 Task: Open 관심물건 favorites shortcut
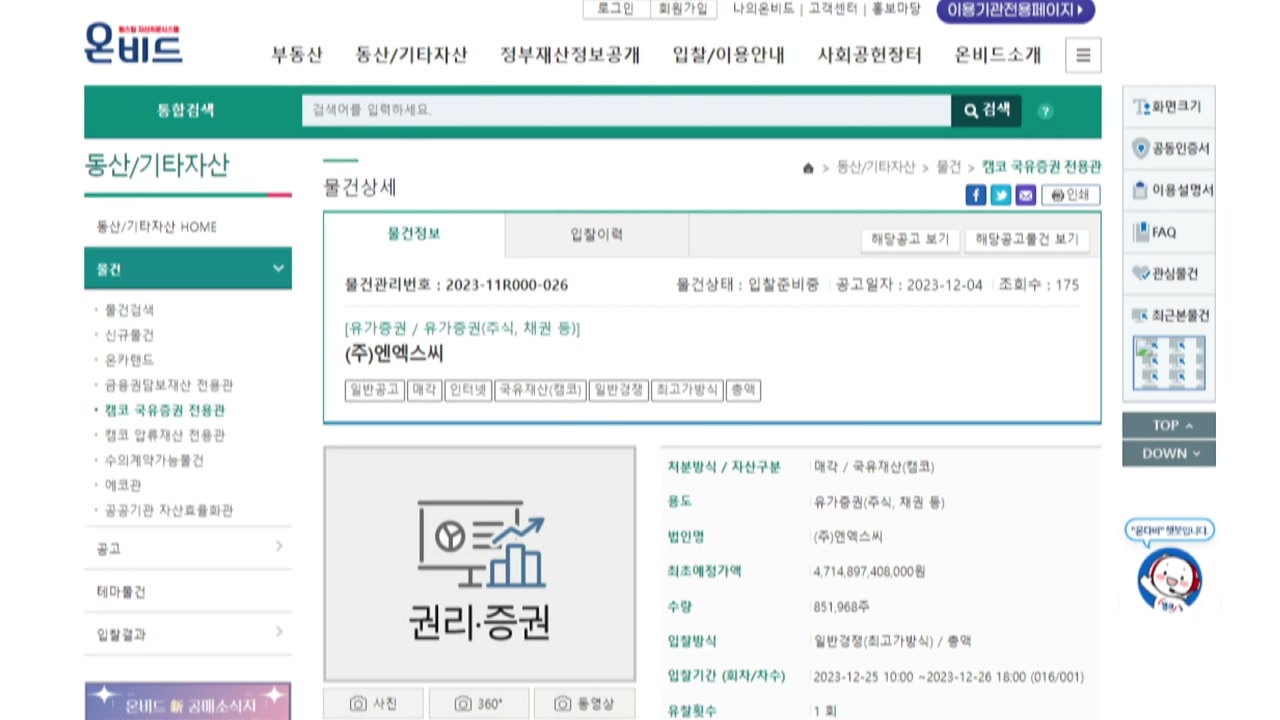1168,273
